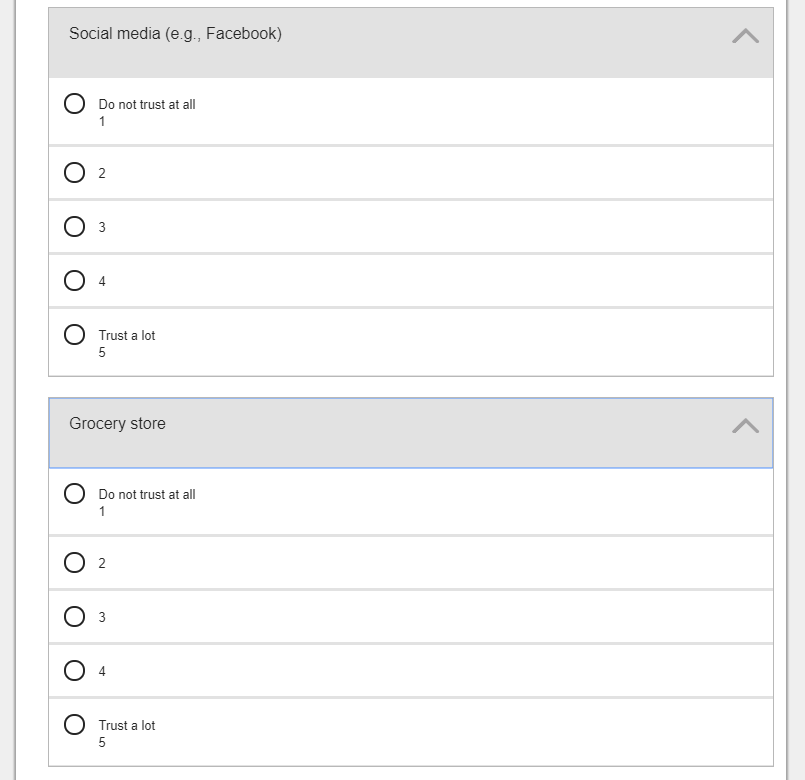The image size is (805, 780).
Task: Select 'Trust a lot' for Social media
Action: [74, 335]
